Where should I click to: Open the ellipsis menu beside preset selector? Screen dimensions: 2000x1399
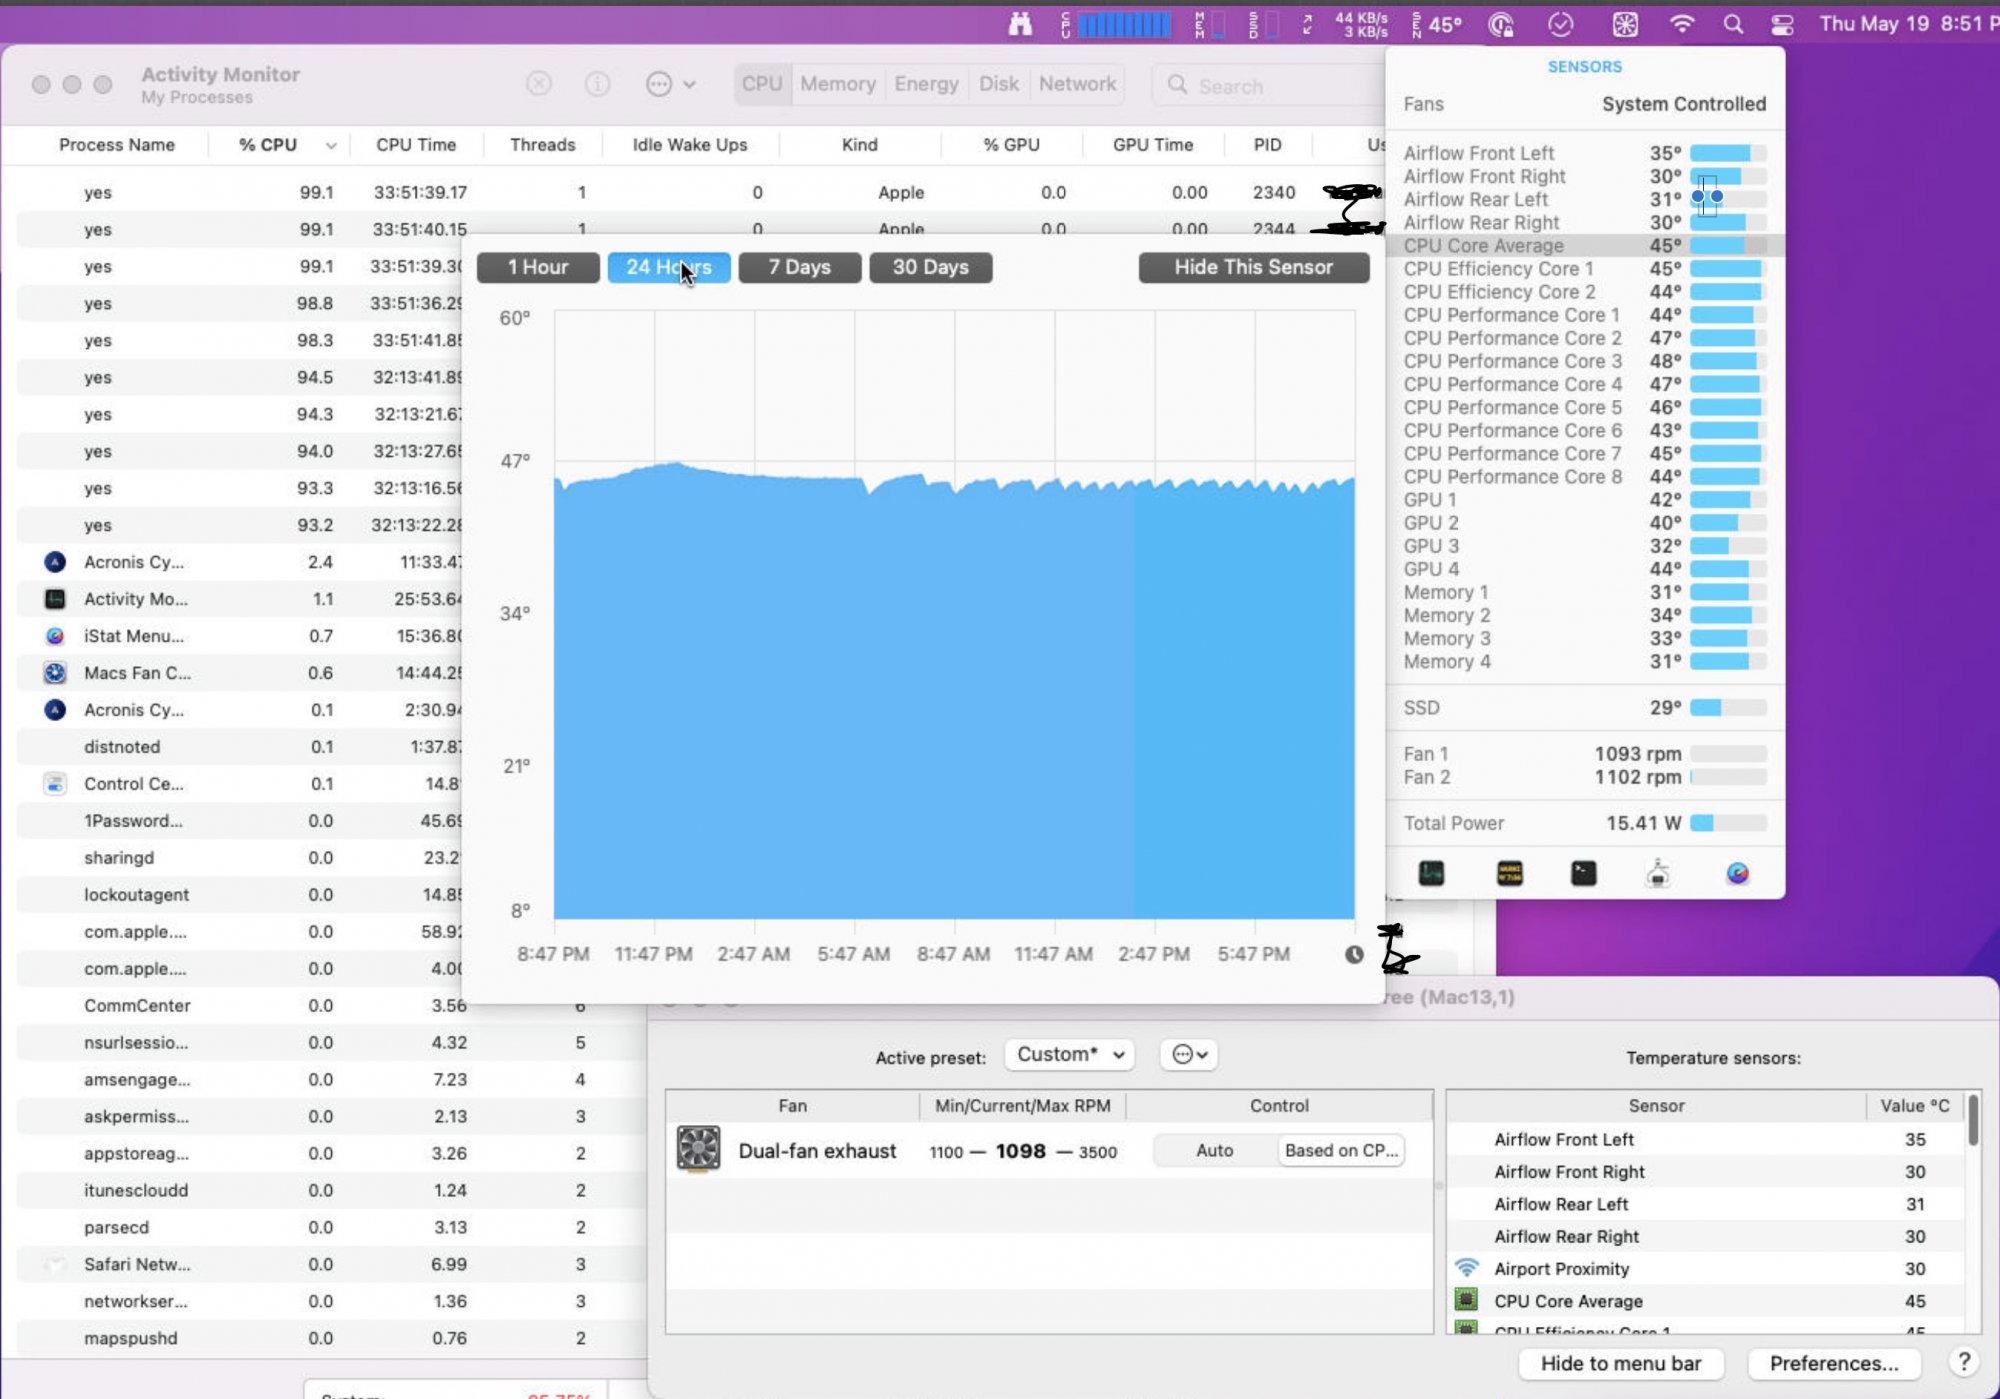pyautogui.click(x=1189, y=1054)
